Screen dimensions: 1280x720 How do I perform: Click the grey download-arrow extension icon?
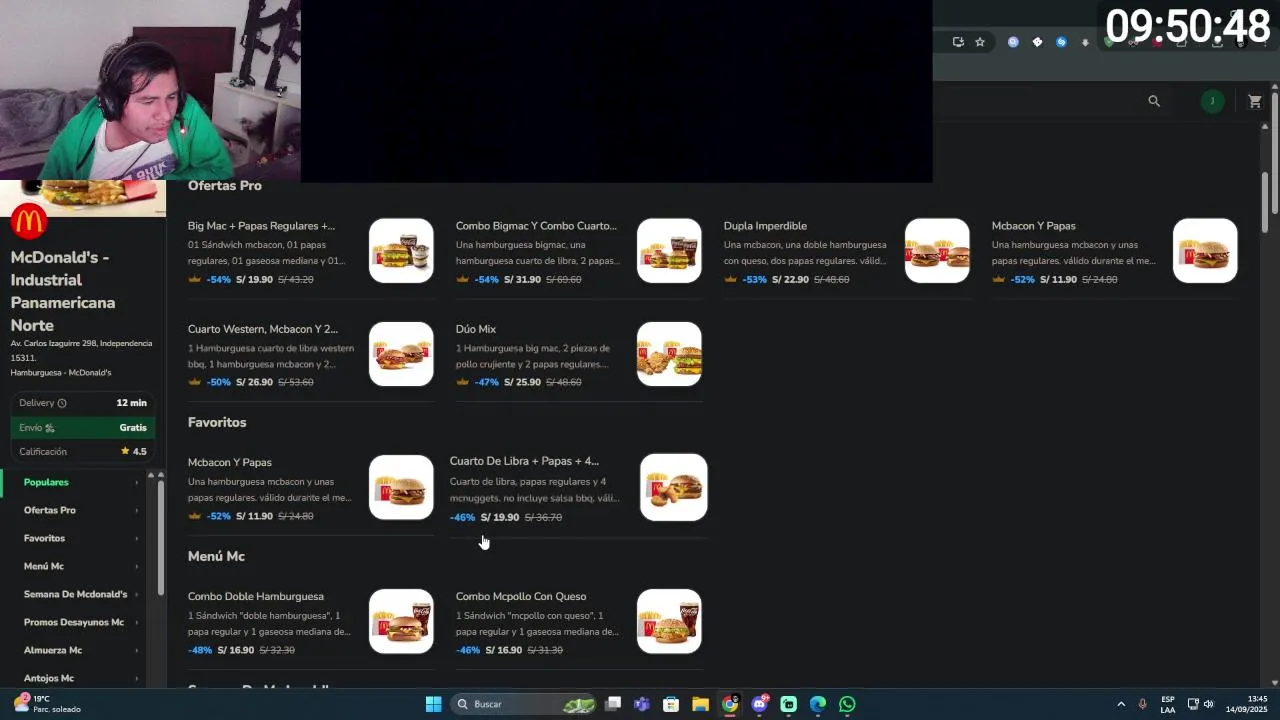tap(1085, 42)
